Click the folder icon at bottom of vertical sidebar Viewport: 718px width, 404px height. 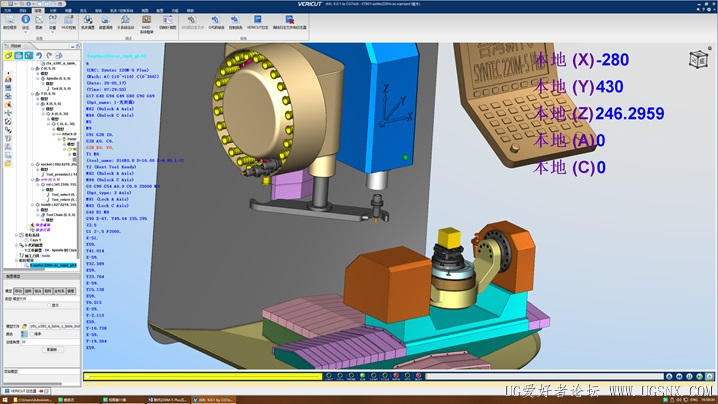tap(8, 163)
